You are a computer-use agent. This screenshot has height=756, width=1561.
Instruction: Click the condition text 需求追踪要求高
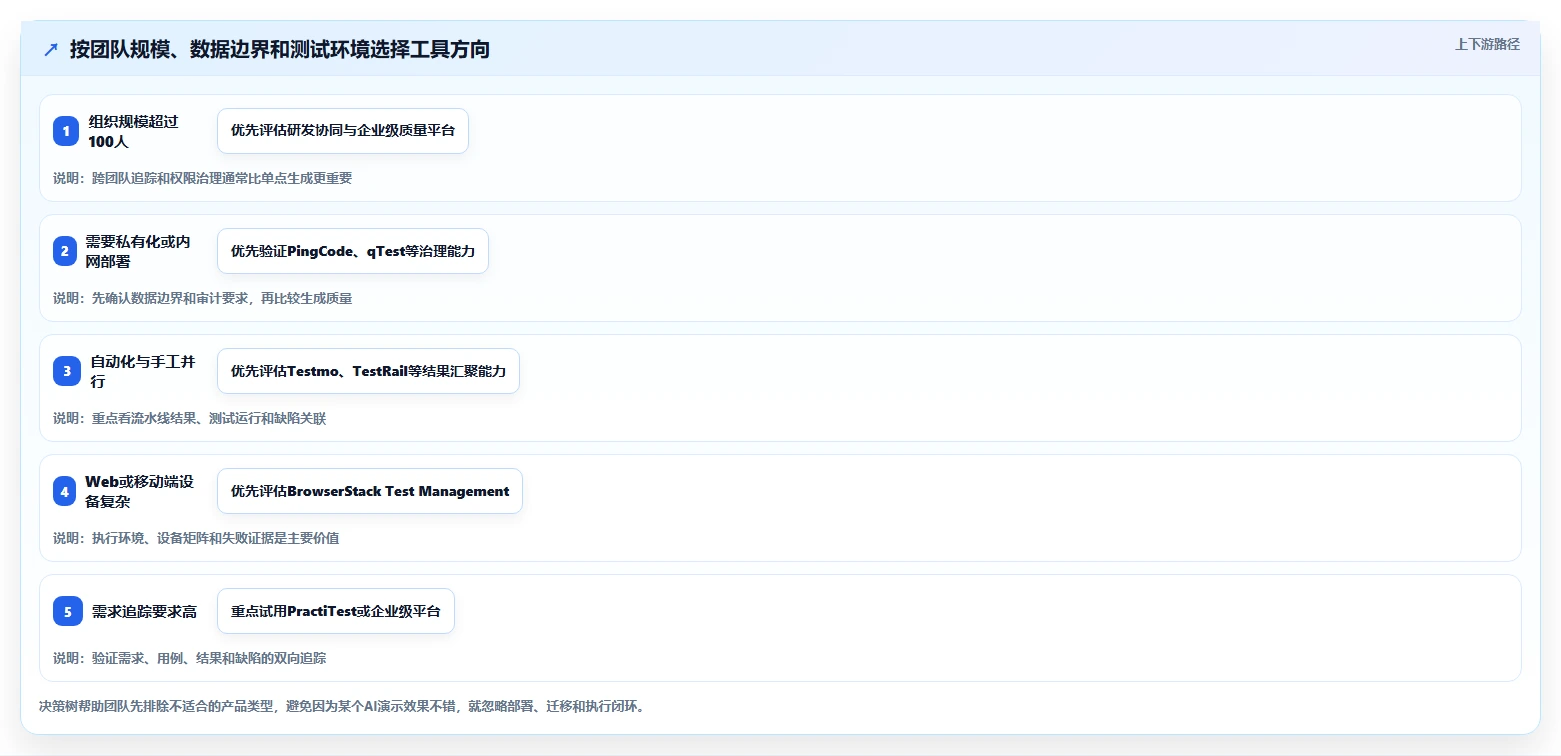click(144, 611)
